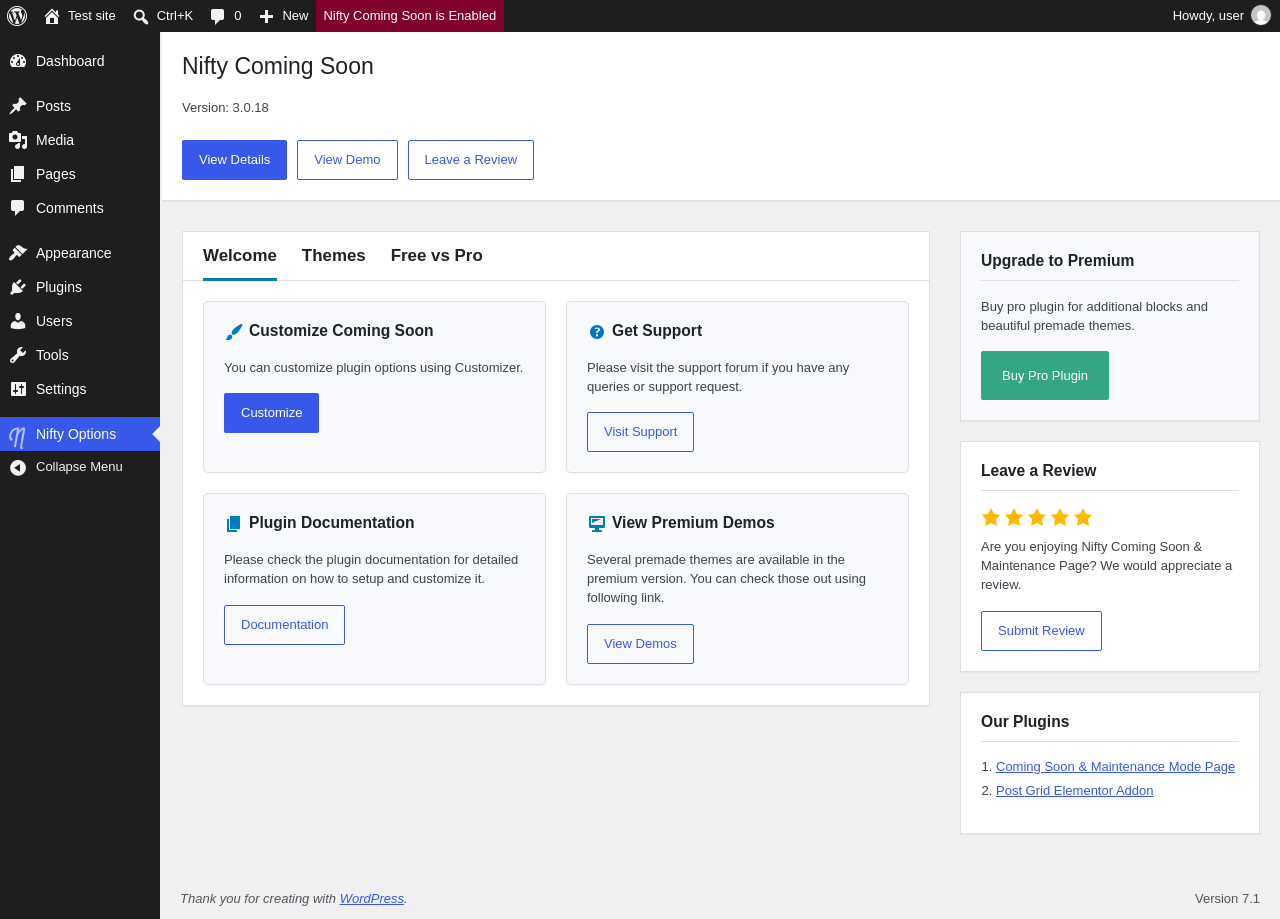Switch to the Welcome tab
The image size is (1280, 919).
[x=240, y=256]
